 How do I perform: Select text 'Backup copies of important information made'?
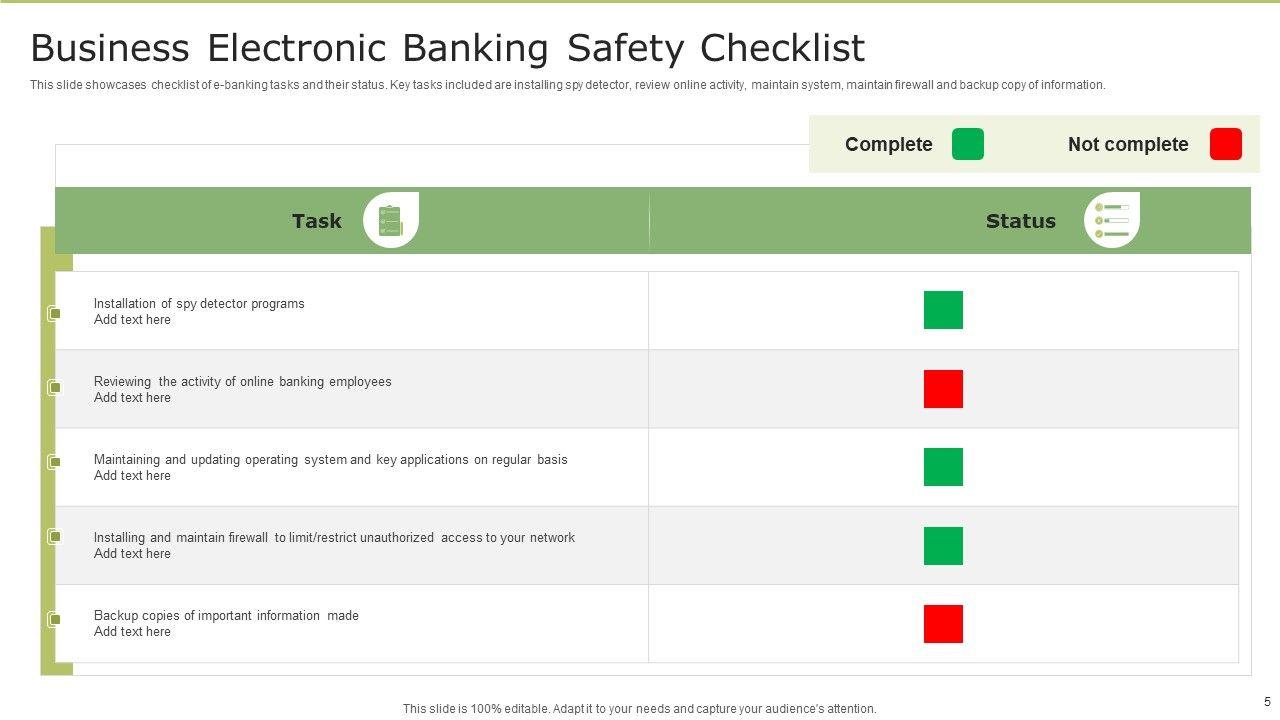tap(226, 615)
